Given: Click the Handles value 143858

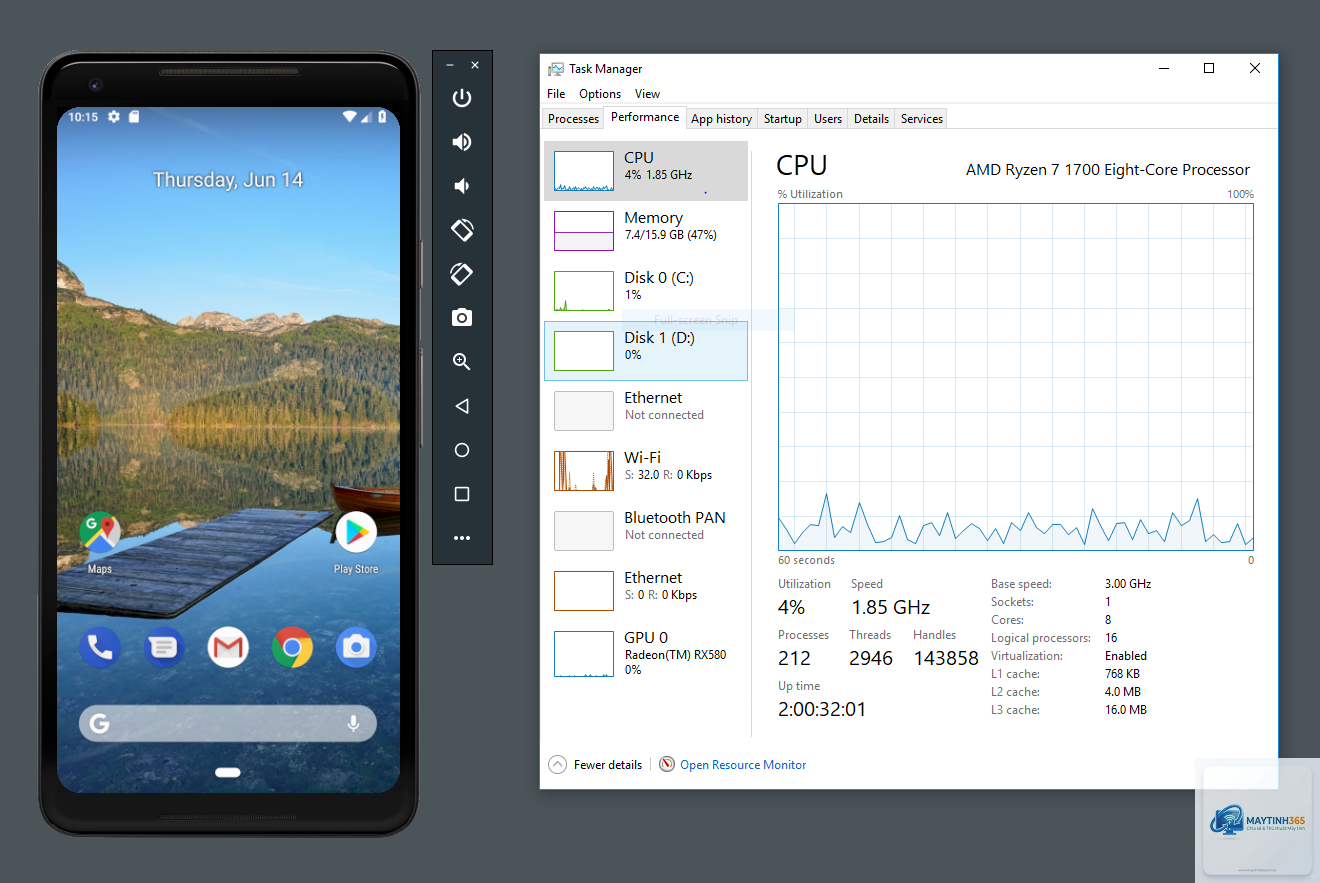Looking at the screenshot, I should pos(946,658).
